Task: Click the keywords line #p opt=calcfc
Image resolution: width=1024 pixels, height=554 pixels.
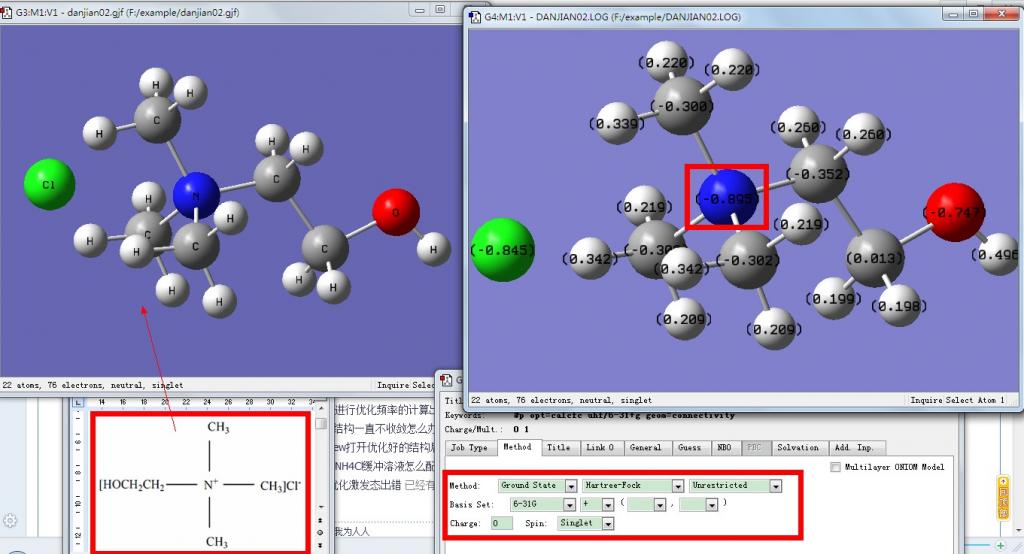Action: coord(624,416)
